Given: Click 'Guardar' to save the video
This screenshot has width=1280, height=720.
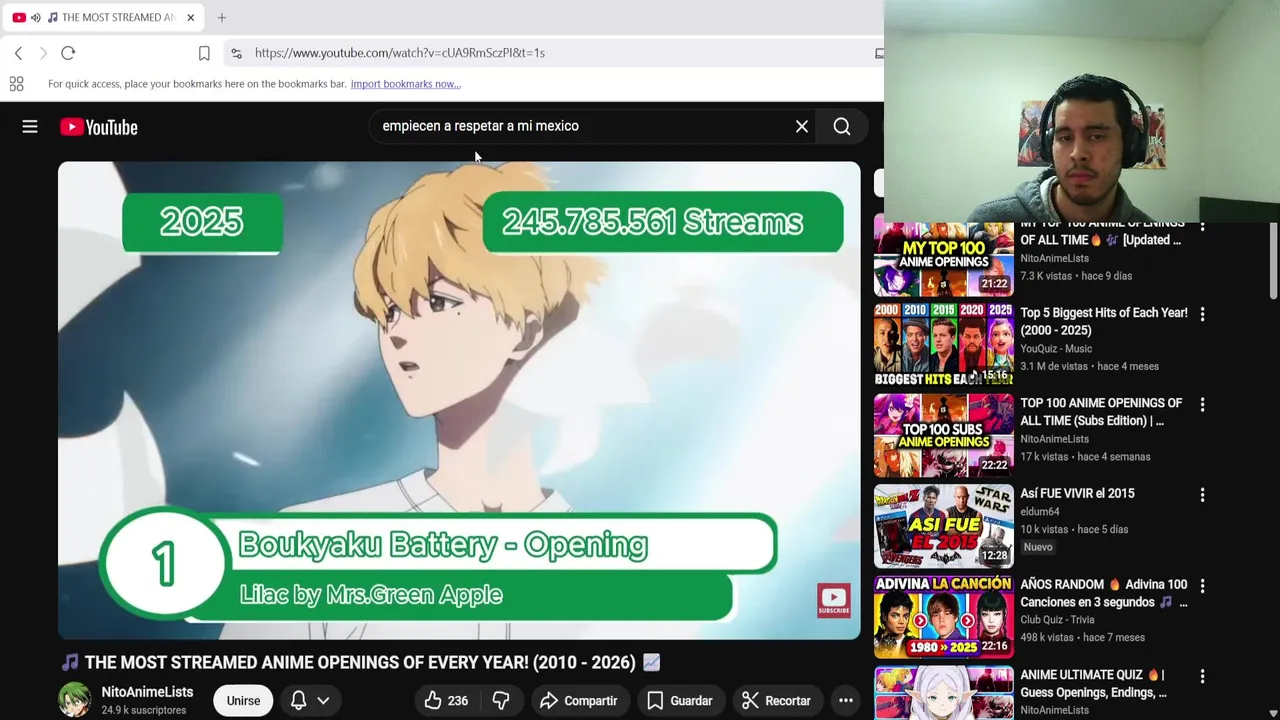Looking at the screenshot, I should tap(680, 701).
